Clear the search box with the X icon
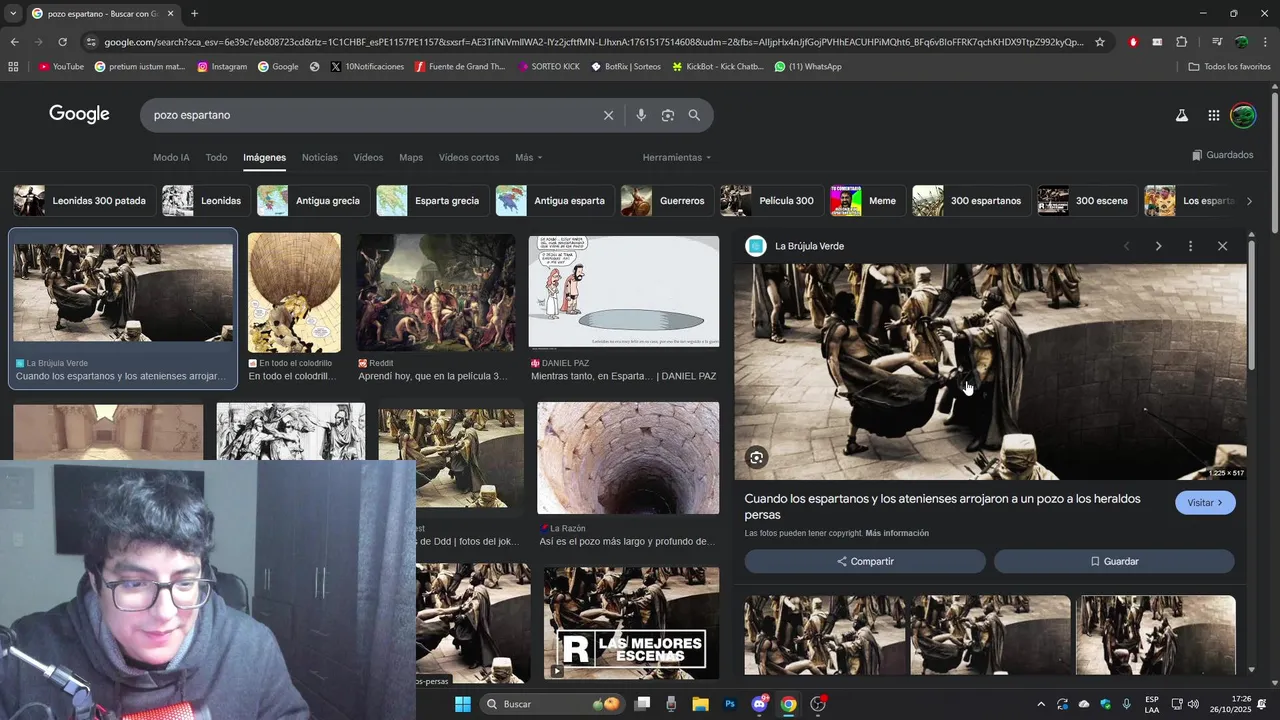 click(x=608, y=115)
